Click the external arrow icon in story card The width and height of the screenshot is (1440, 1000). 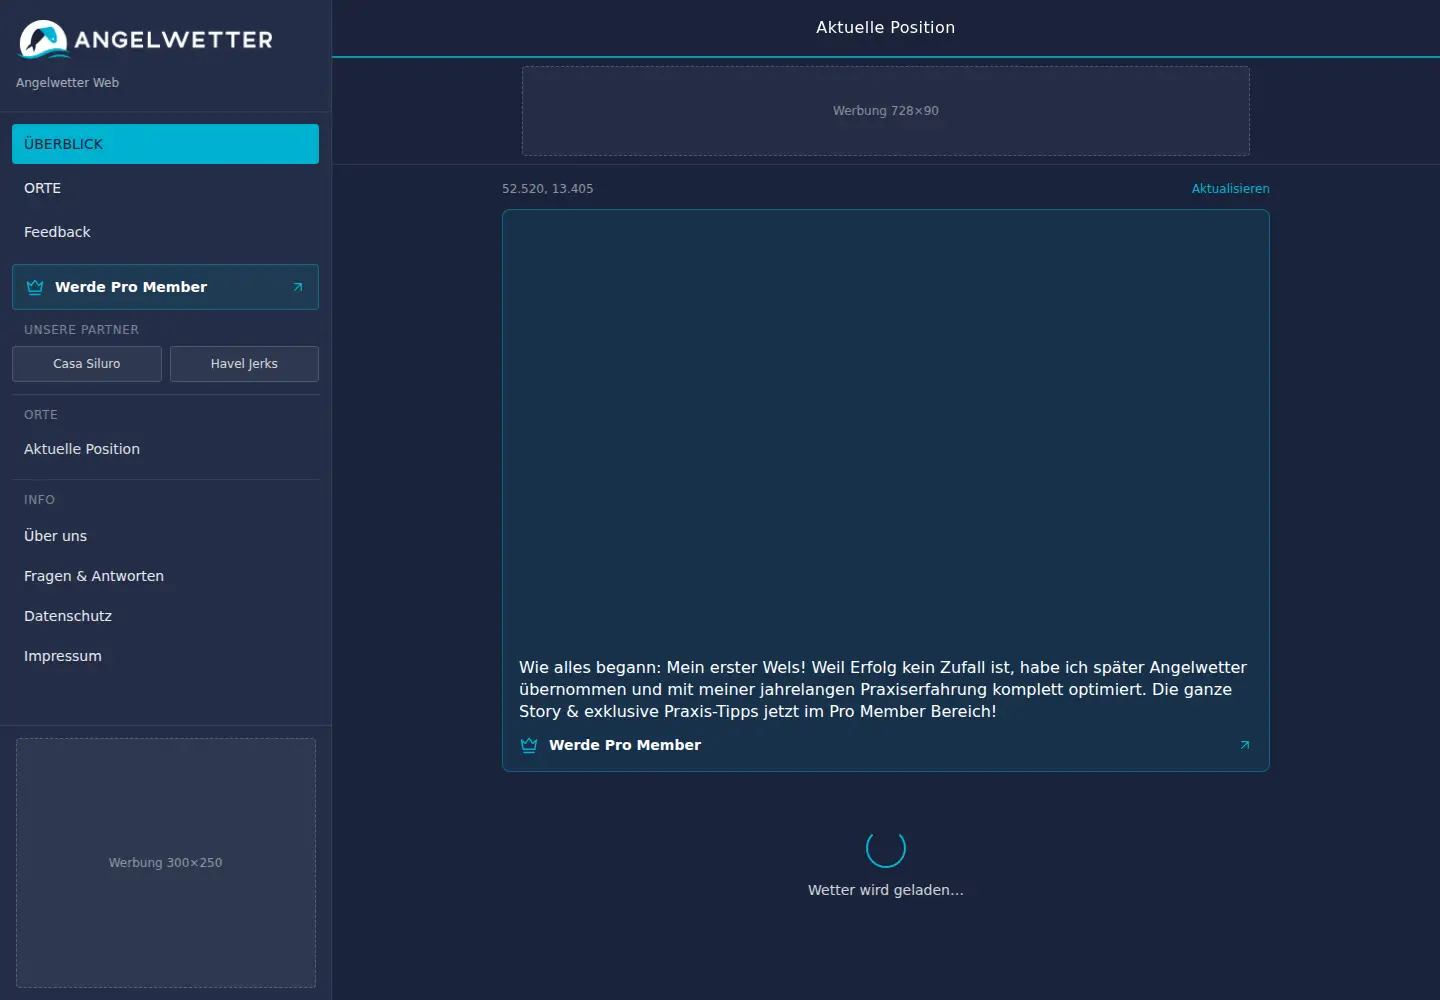[1245, 745]
